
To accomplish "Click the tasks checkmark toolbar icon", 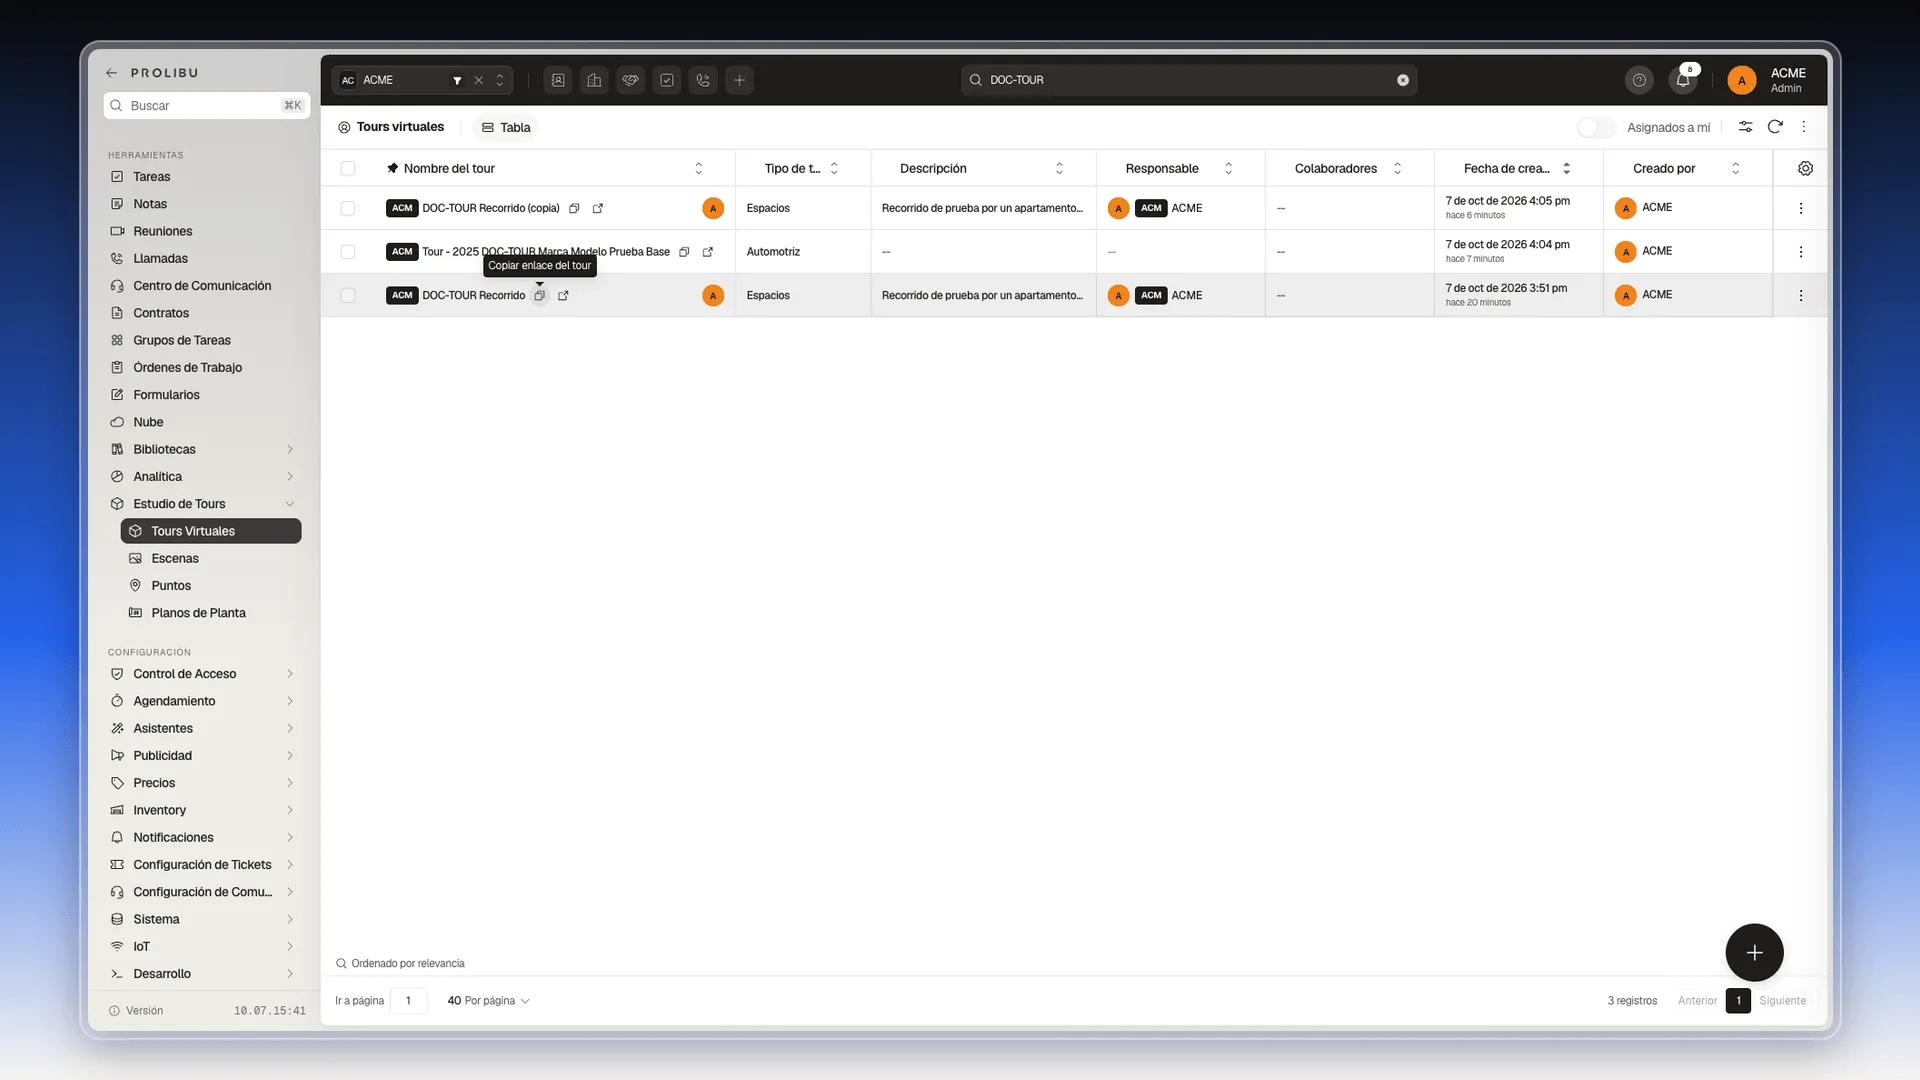I will 667,80.
